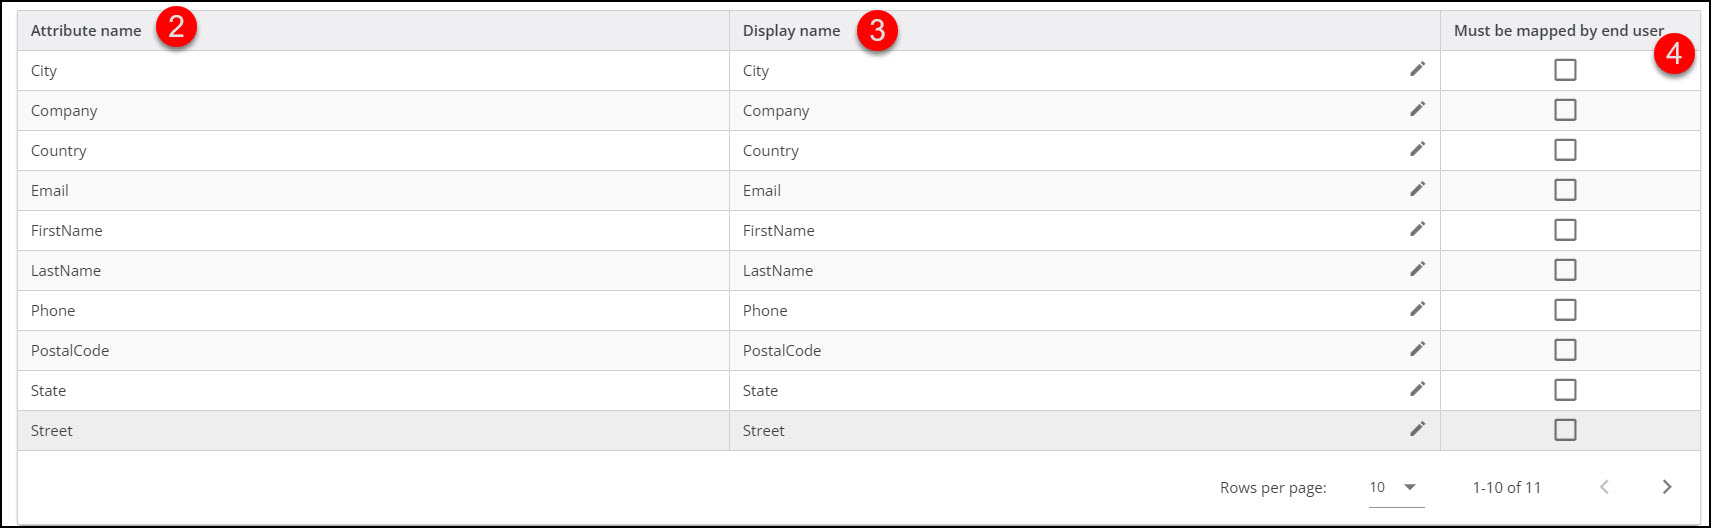Edit FirstName display name pencil icon
Viewport: 1711px width, 528px height.
coord(1417,229)
